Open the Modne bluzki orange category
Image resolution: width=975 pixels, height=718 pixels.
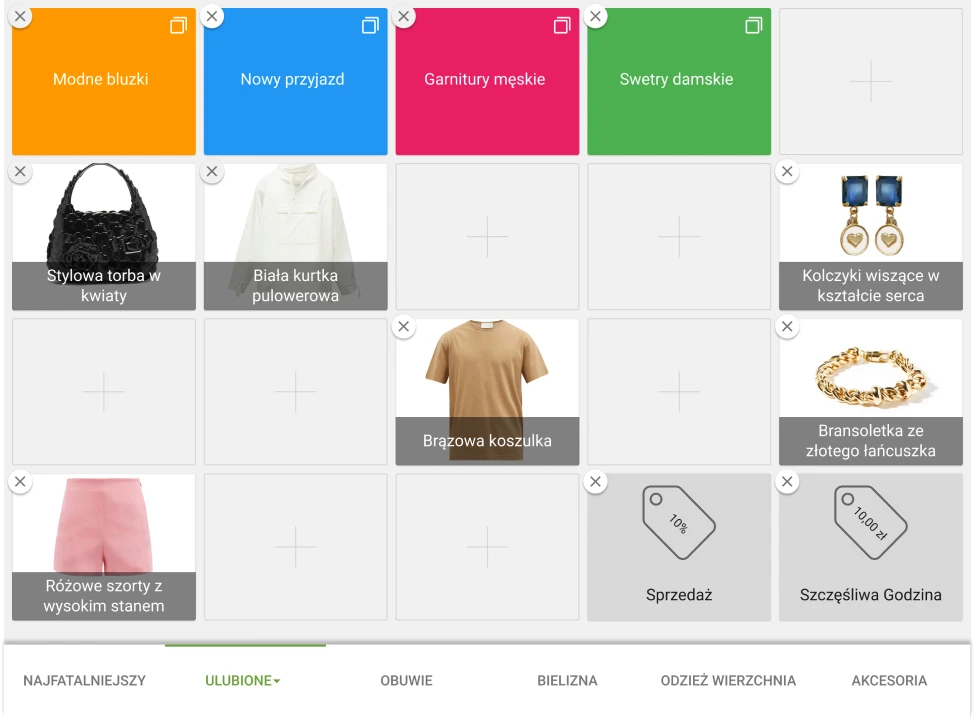click(x=103, y=81)
